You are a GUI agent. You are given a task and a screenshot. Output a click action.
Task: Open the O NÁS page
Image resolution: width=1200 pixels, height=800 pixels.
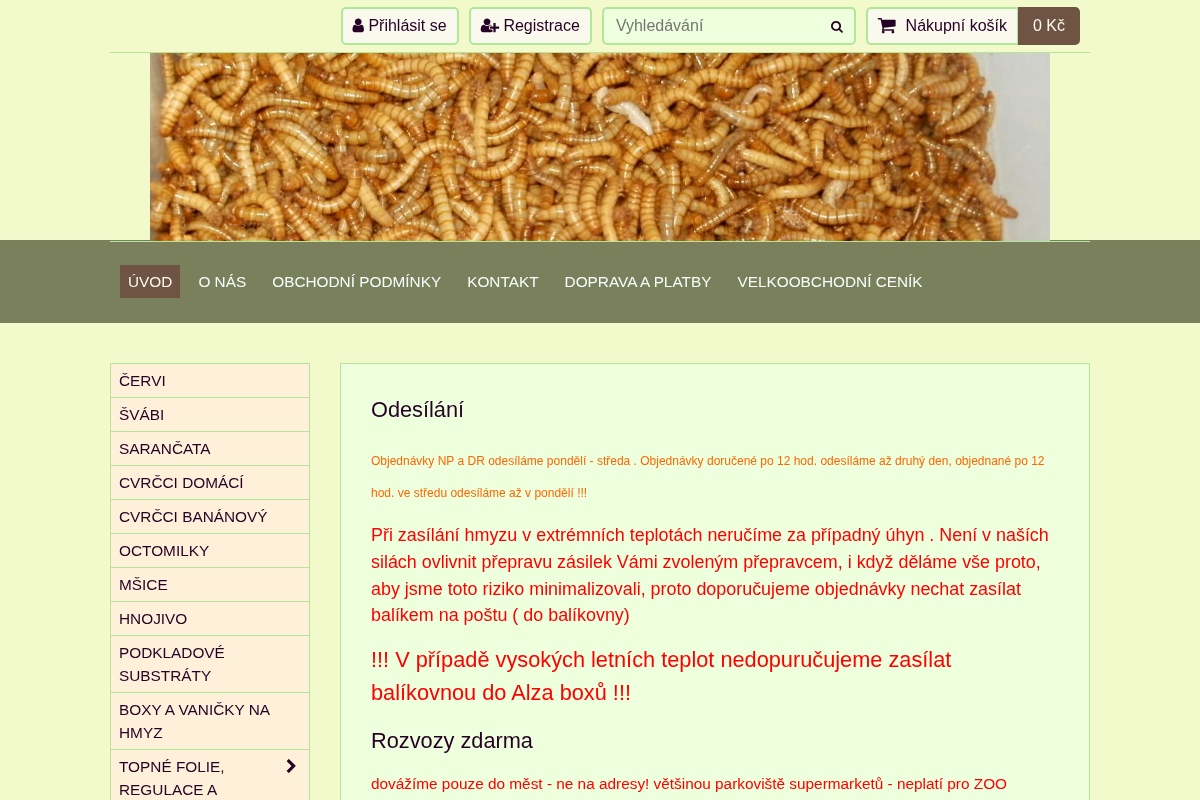pyautogui.click(x=222, y=282)
